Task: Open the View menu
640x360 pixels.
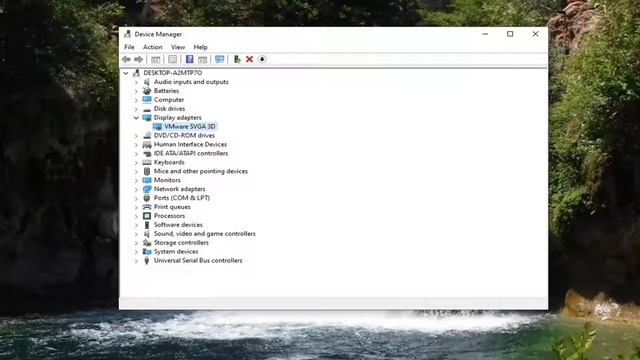Action: pyautogui.click(x=178, y=47)
